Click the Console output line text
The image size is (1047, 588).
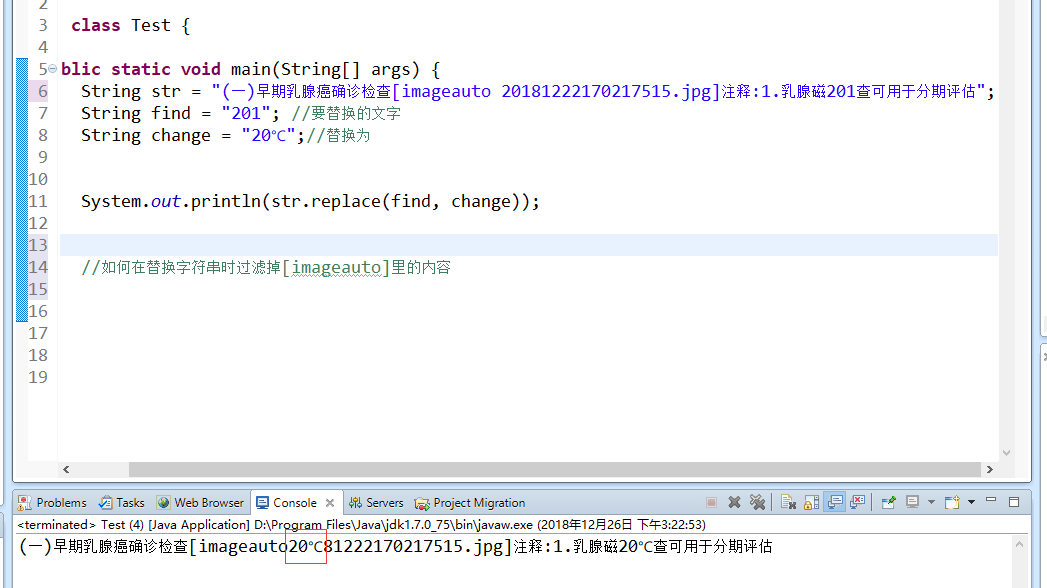tap(395, 546)
